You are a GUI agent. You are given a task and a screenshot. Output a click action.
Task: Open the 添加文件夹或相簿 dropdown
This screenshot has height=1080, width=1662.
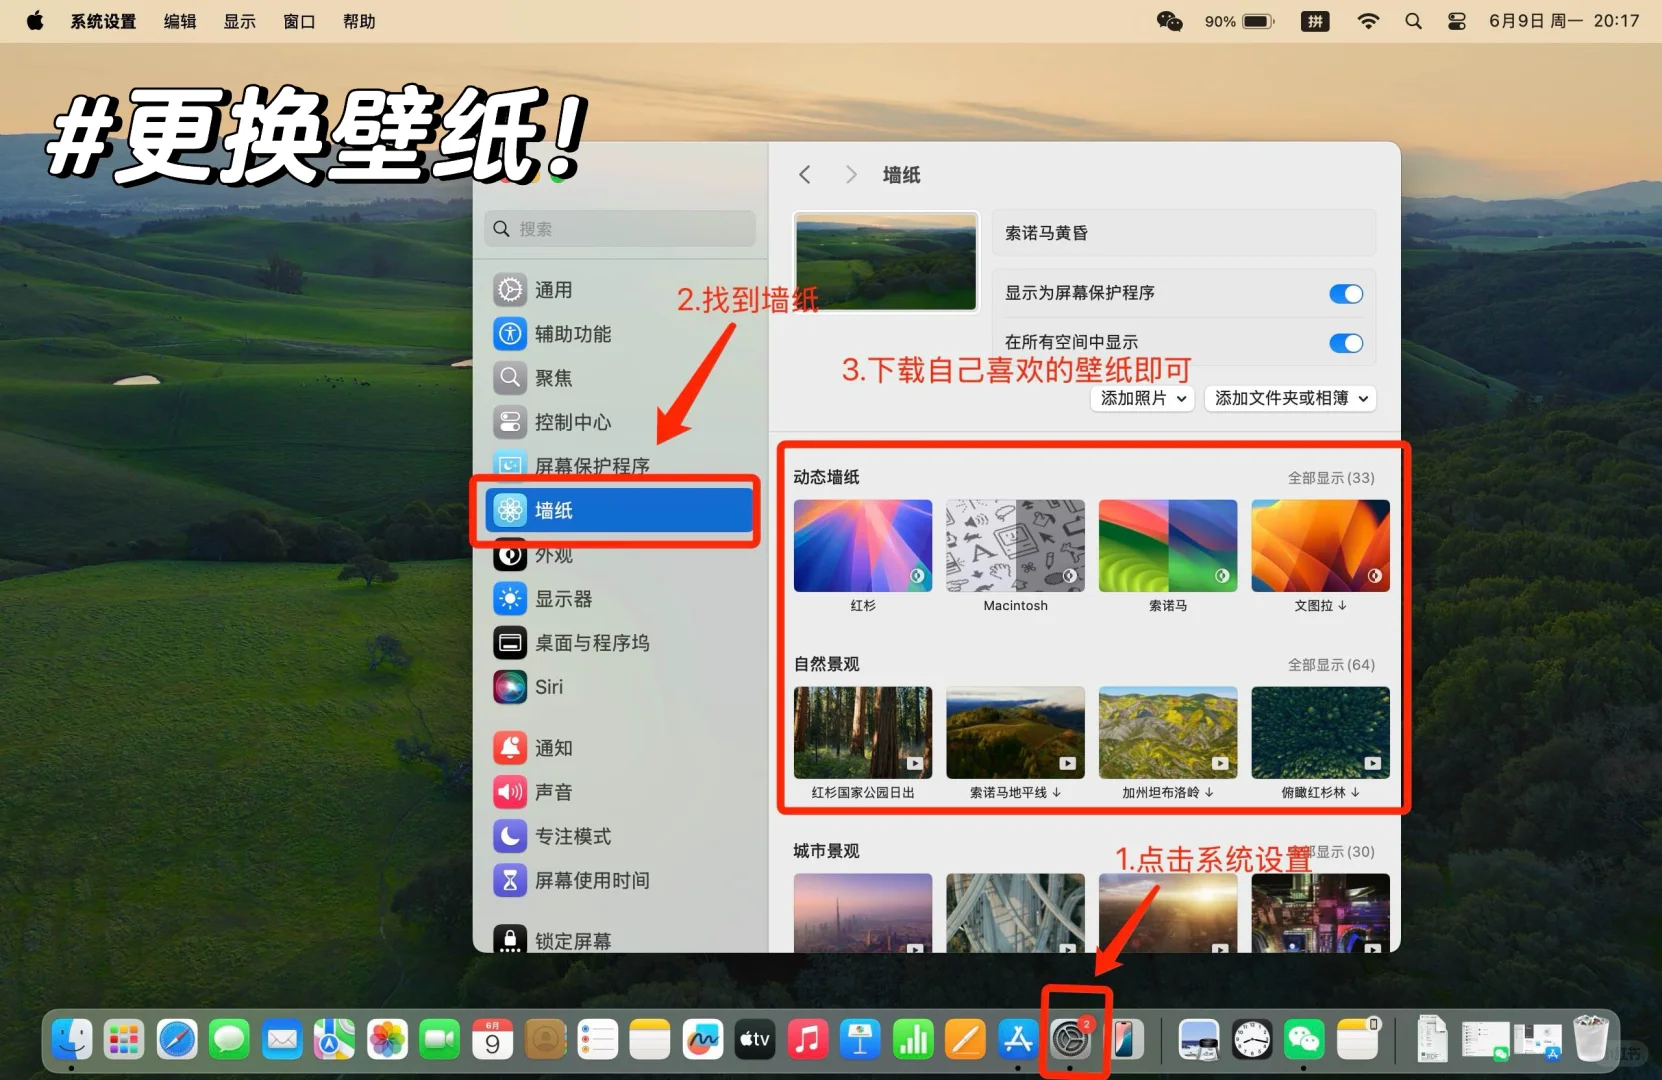pyautogui.click(x=1290, y=398)
